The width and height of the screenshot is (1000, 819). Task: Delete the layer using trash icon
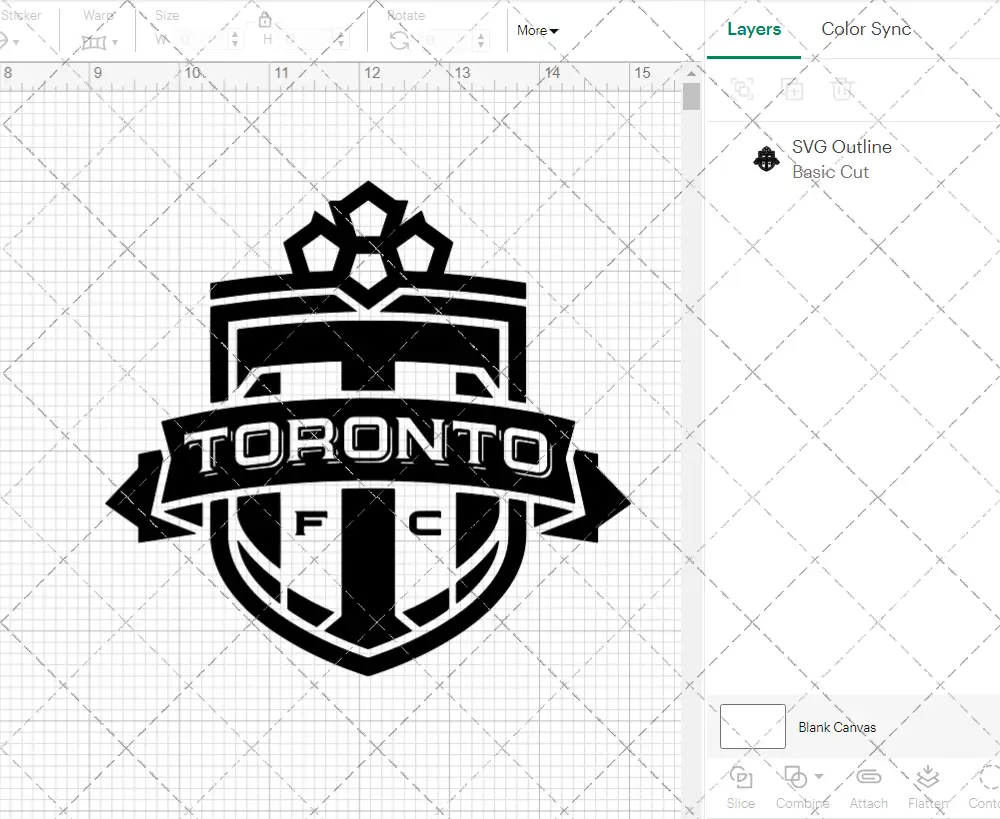pos(843,90)
